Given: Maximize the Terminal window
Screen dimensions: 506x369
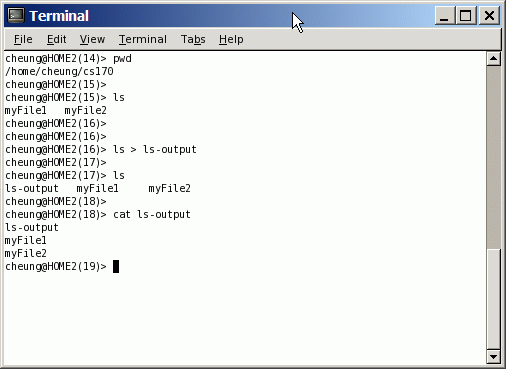Looking at the screenshot, I should pos(466,16).
